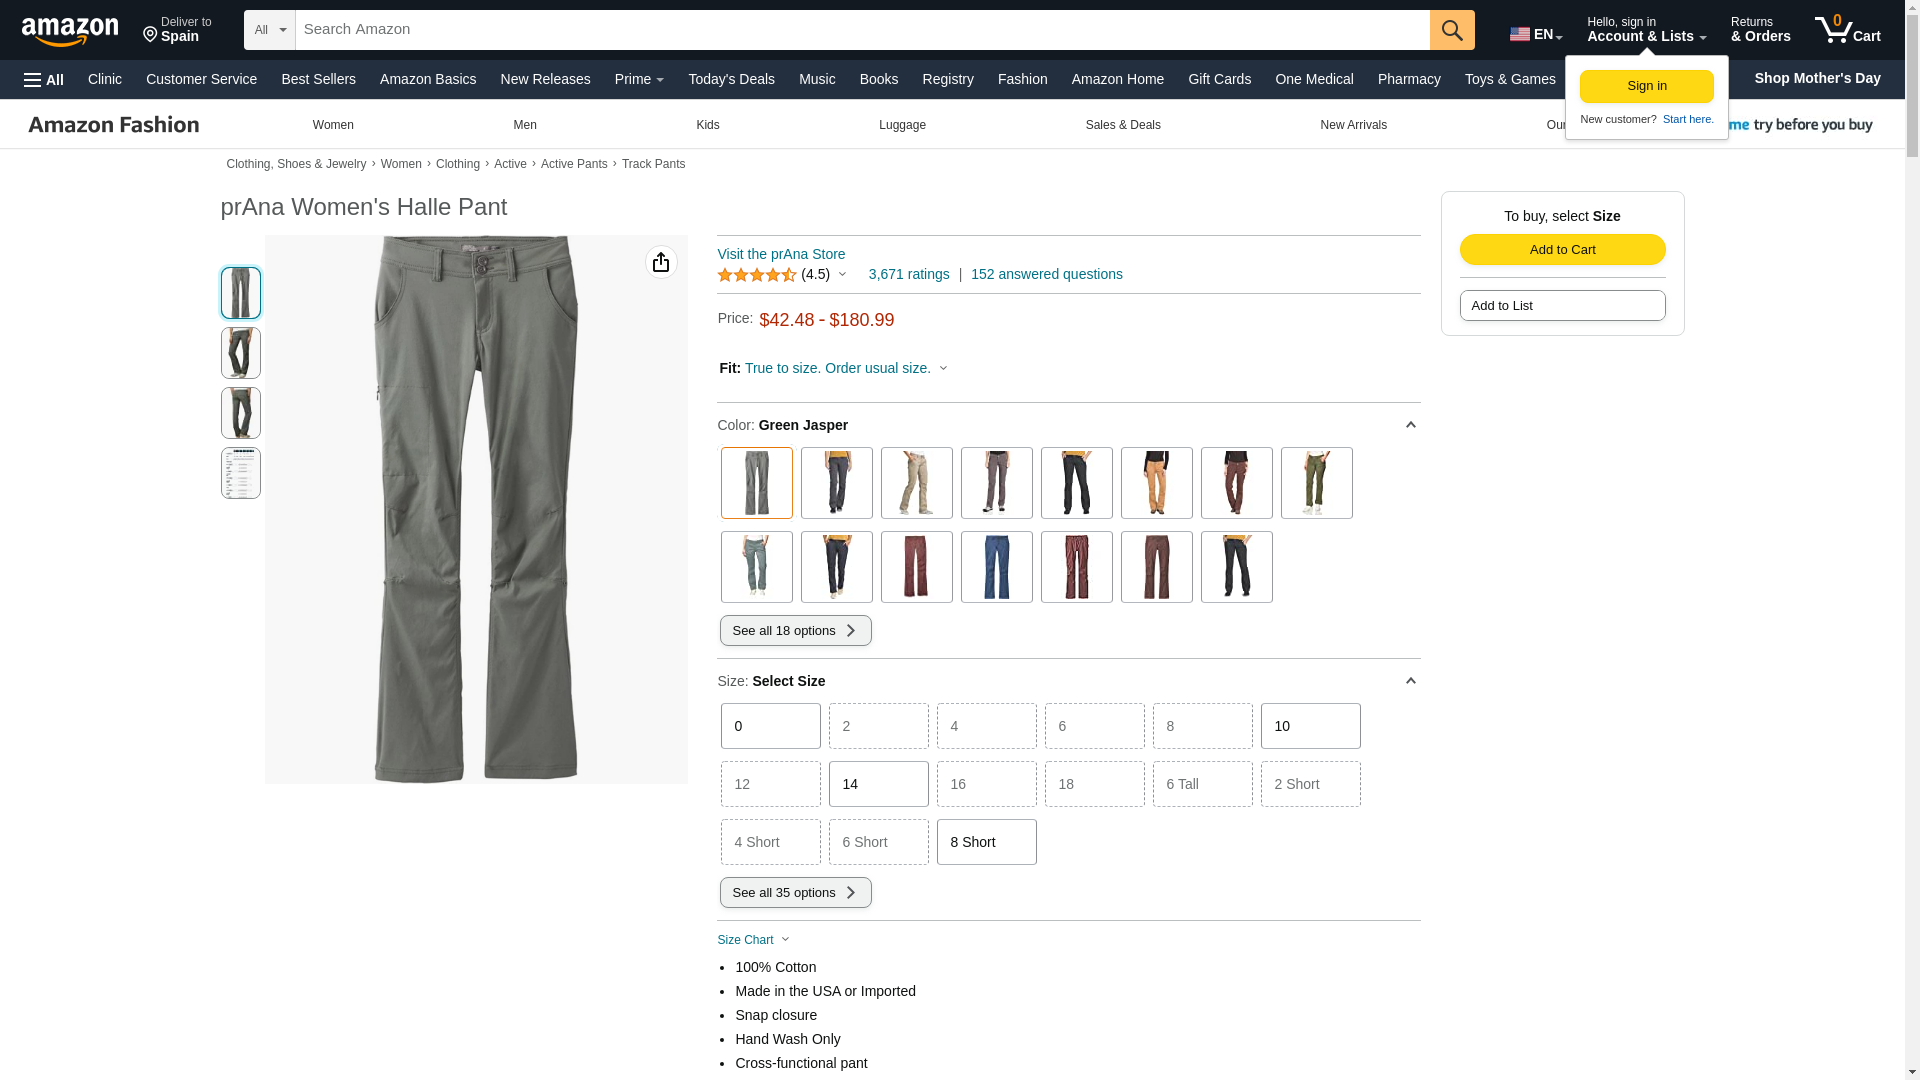Open the All hamburger menu
This screenshot has width=1920, height=1080.
[x=44, y=79]
